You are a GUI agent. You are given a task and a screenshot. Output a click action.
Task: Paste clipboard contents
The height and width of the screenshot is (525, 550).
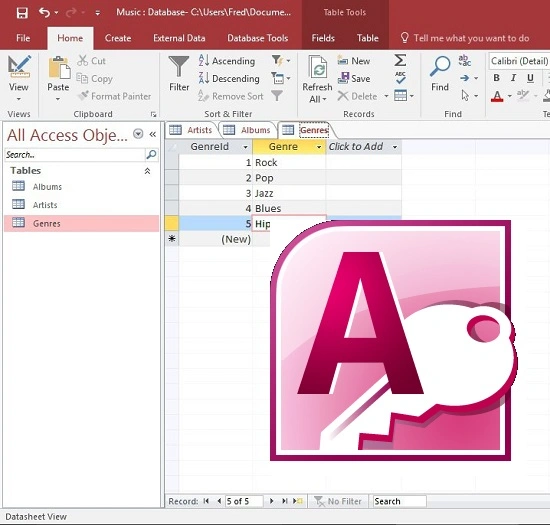point(58,67)
